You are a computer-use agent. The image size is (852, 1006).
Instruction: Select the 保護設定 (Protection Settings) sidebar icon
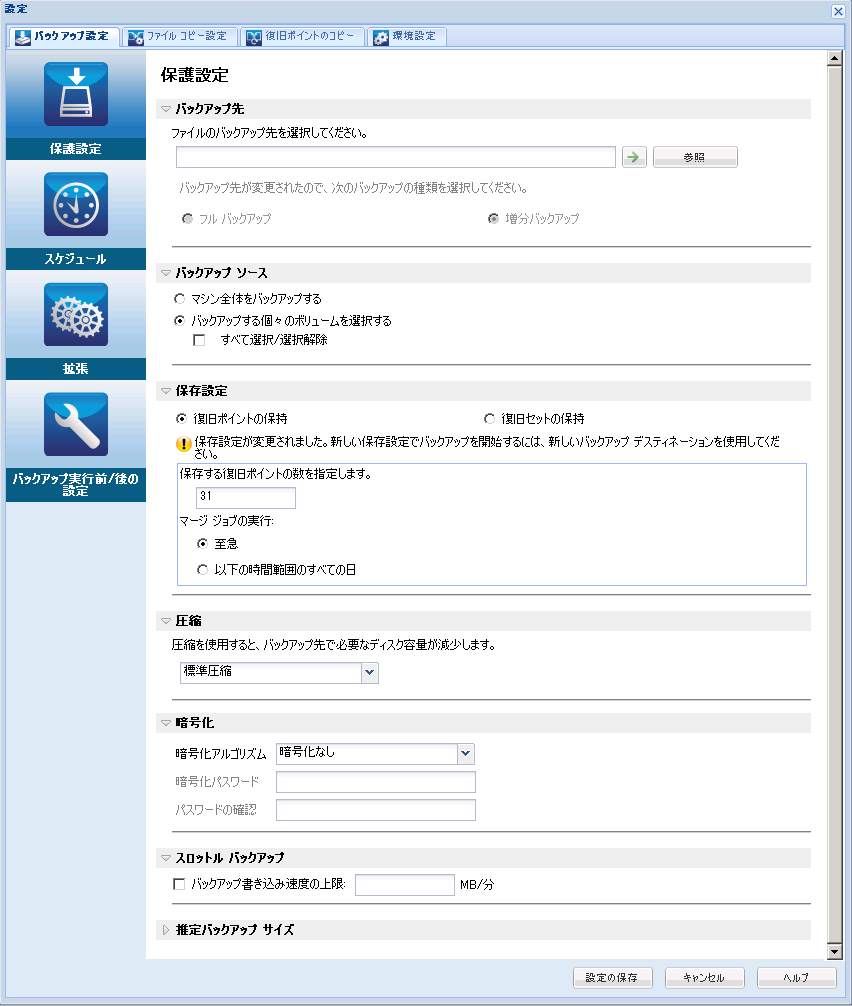[x=75, y=94]
